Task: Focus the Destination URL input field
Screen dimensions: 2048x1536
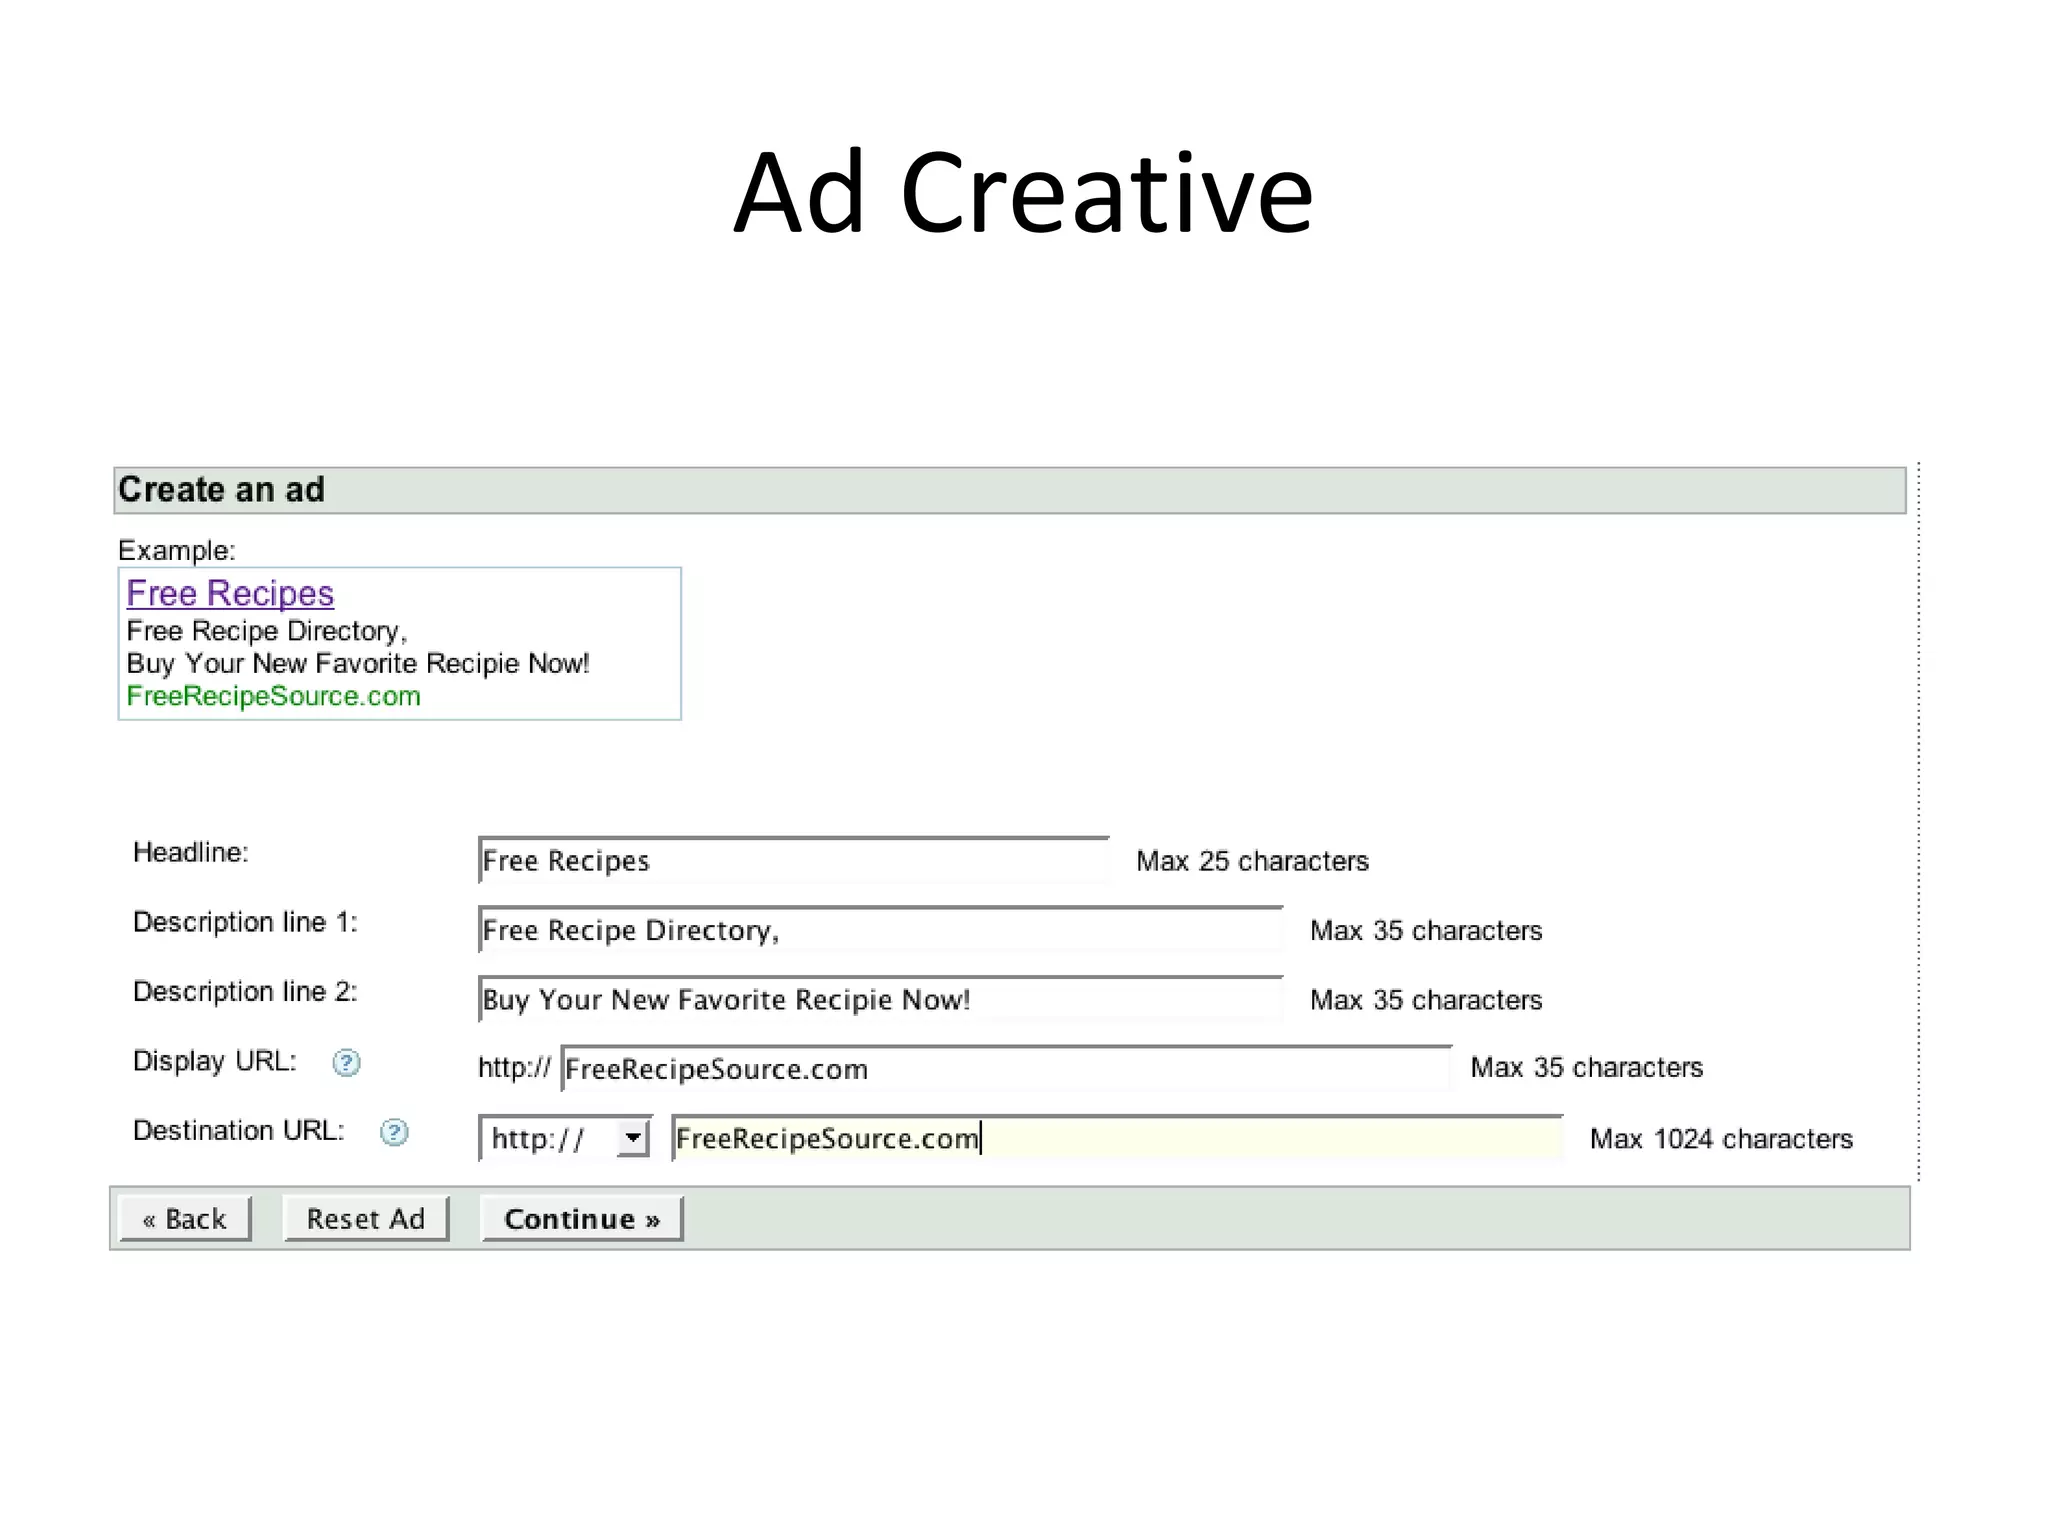Action: [x=1117, y=1138]
